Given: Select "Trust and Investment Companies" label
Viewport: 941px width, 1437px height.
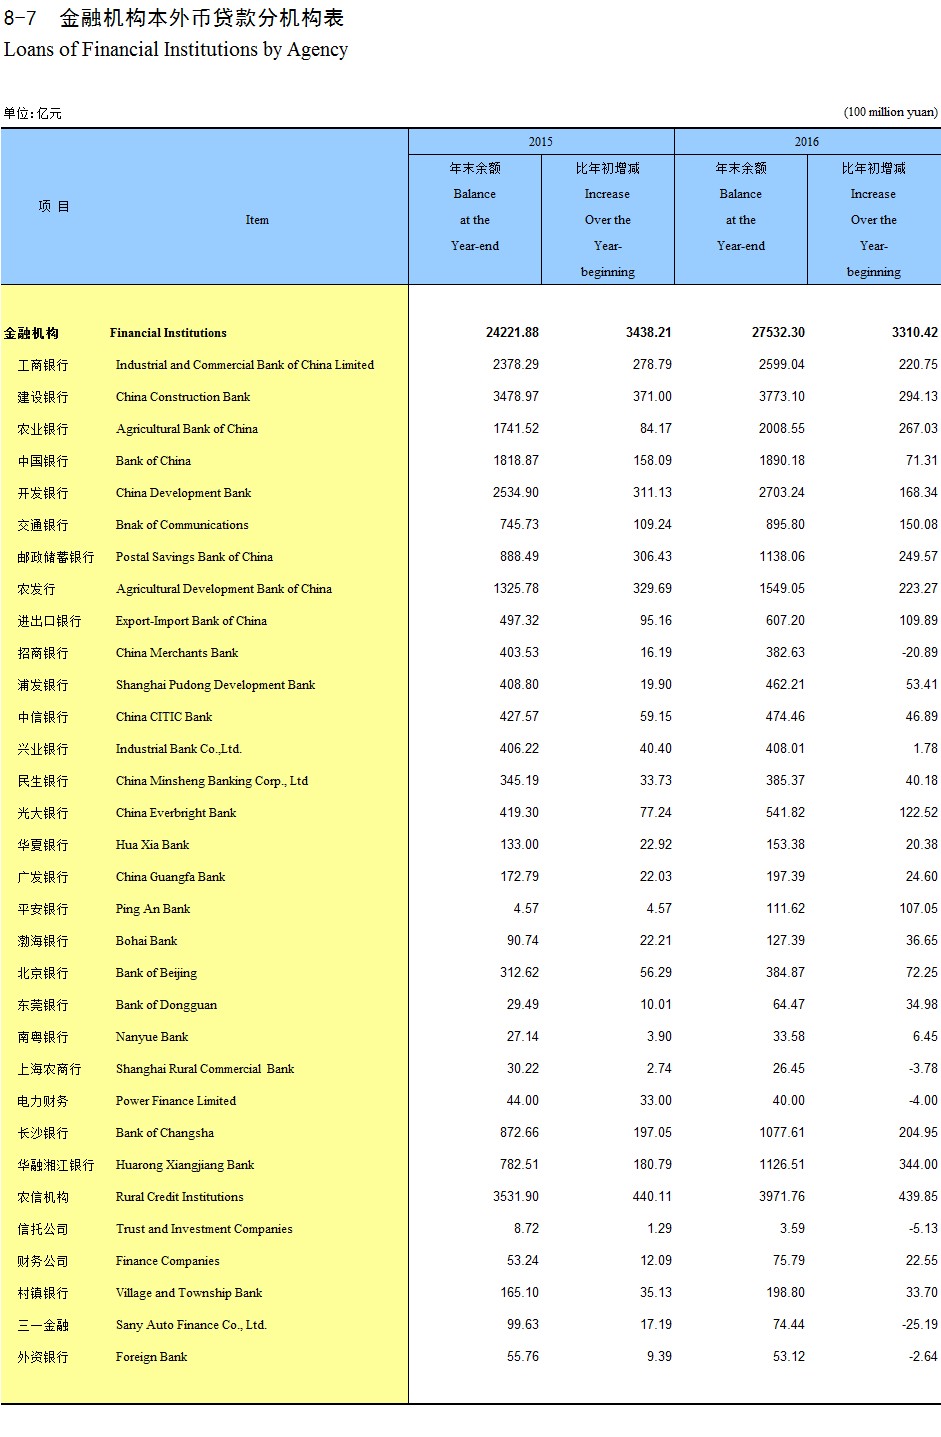Looking at the screenshot, I should (204, 1229).
